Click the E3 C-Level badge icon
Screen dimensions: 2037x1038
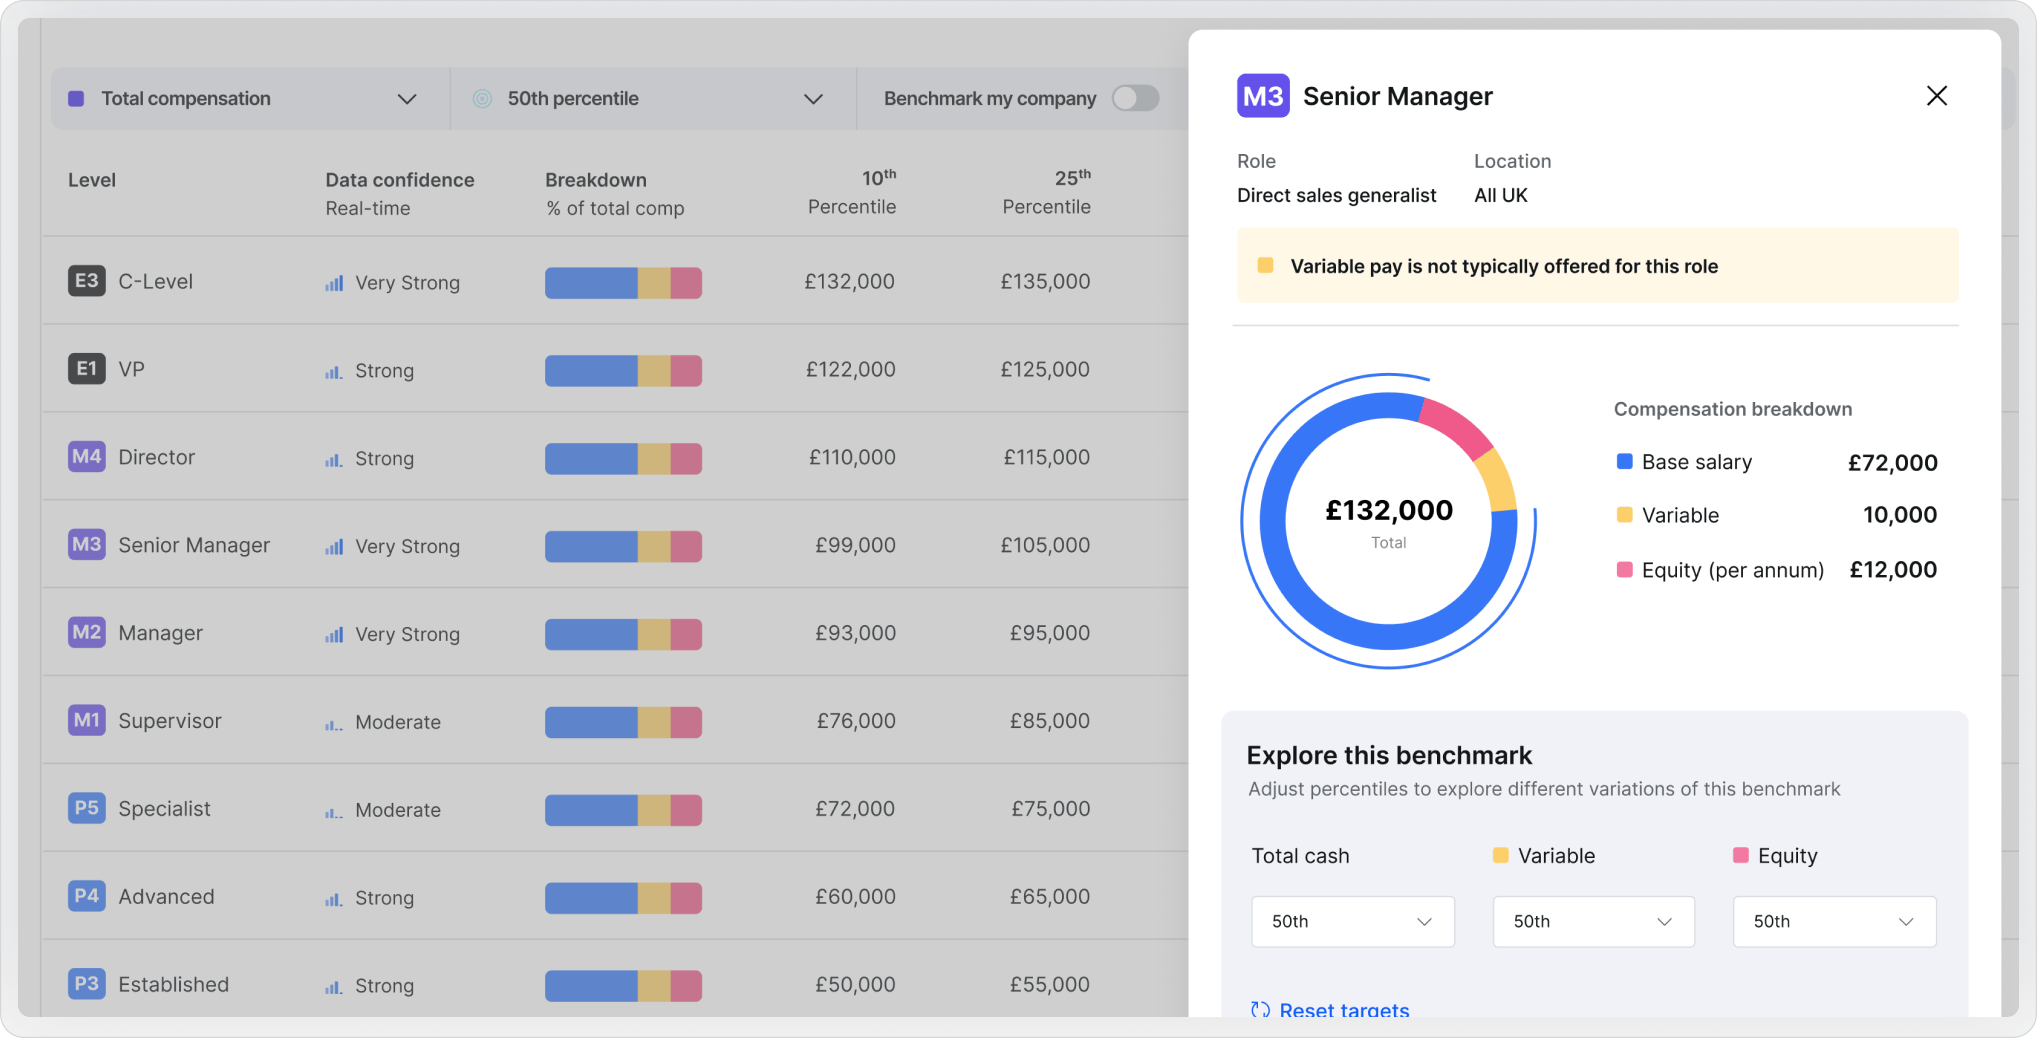coord(87,281)
